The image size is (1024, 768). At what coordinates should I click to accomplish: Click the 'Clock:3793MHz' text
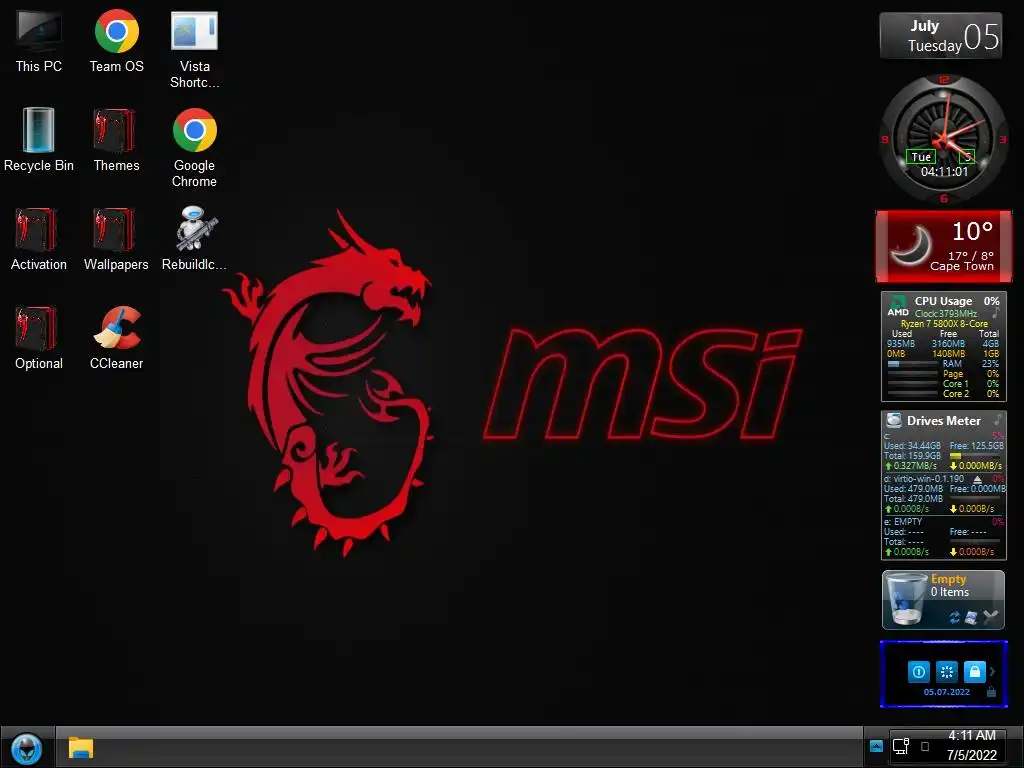pyautogui.click(x=946, y=313)
